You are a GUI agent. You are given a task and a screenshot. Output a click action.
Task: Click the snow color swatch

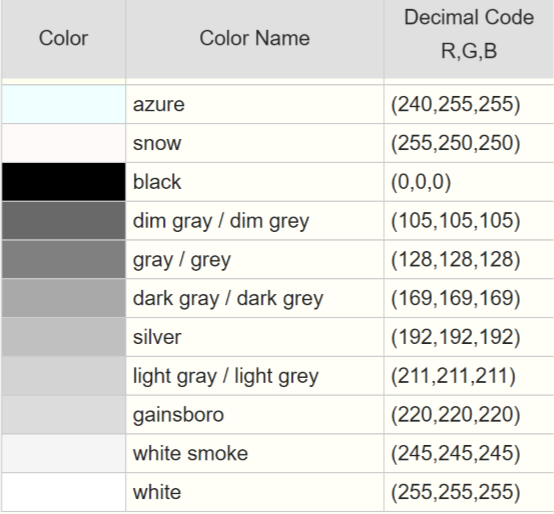(x=64, y=143)
